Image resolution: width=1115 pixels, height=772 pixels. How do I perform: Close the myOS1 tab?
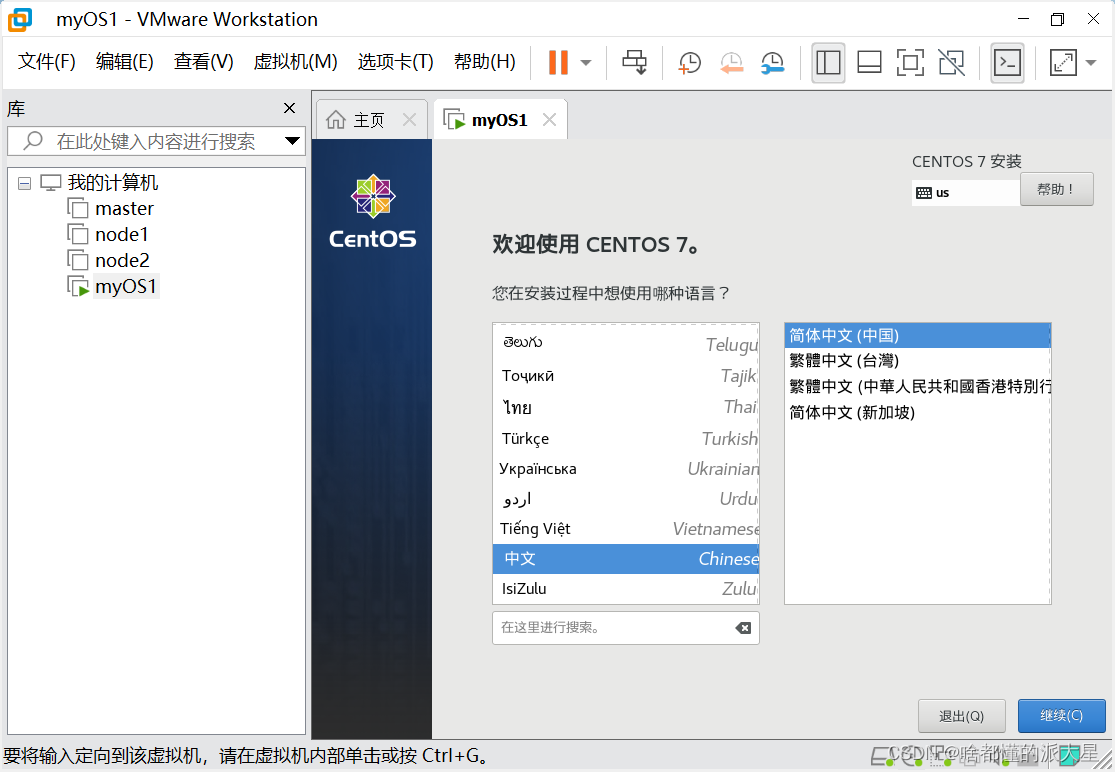click(549, 119)
